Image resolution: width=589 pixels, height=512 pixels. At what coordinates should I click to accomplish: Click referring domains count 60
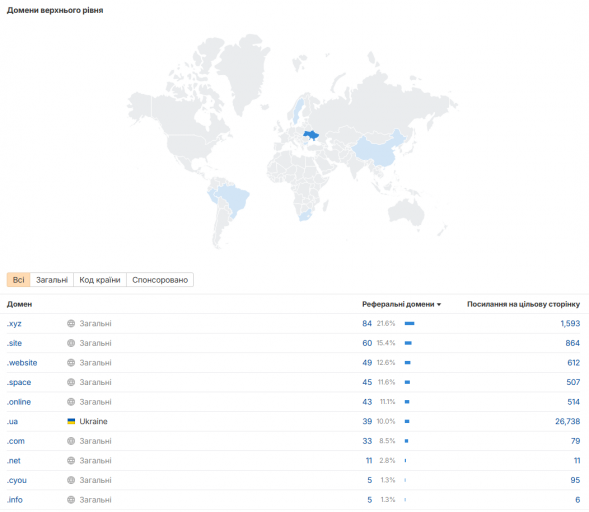coord(367,343)
